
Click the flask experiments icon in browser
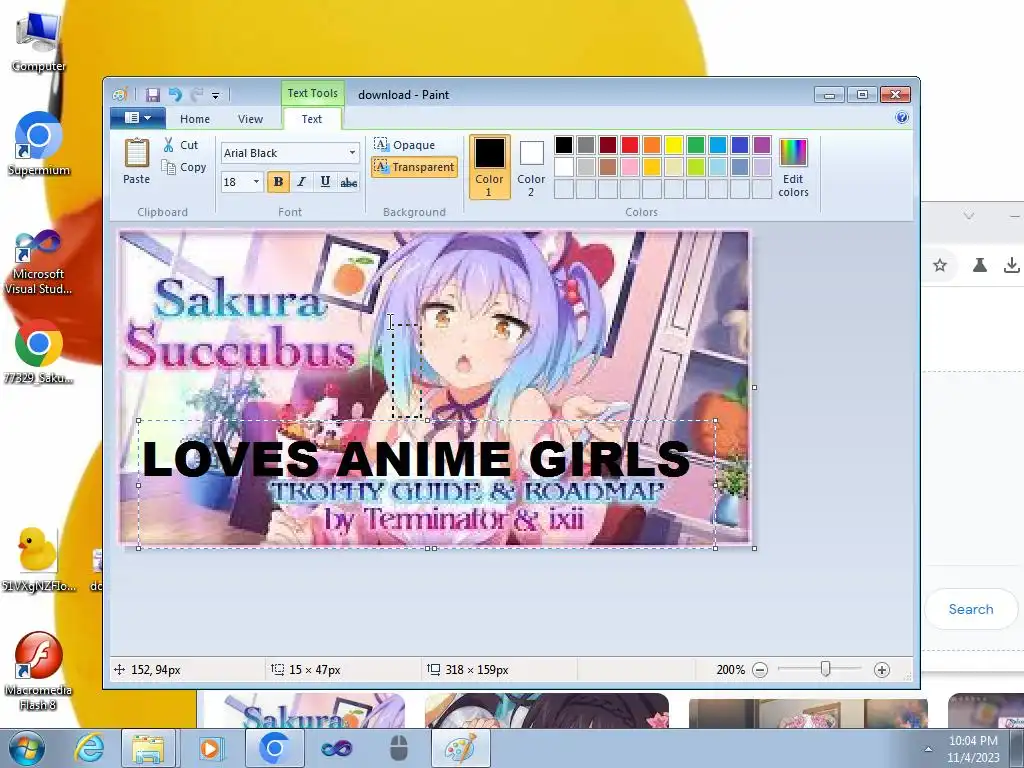980,265
